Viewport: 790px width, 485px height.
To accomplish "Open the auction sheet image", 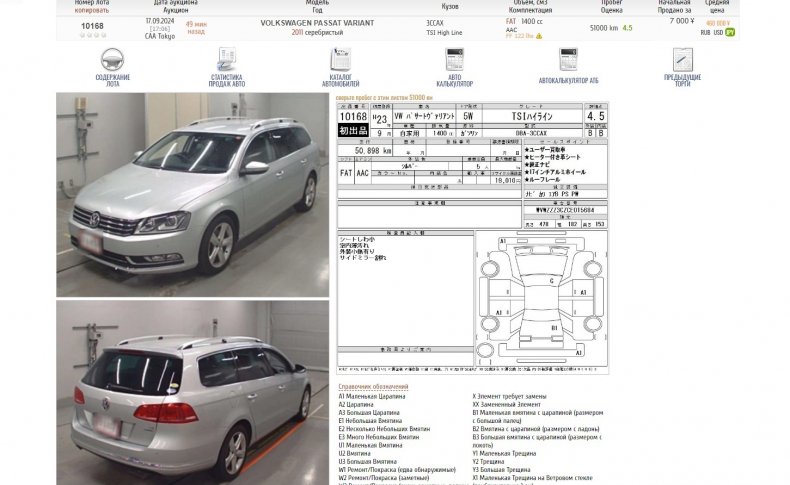I will [x=473, y=238].
